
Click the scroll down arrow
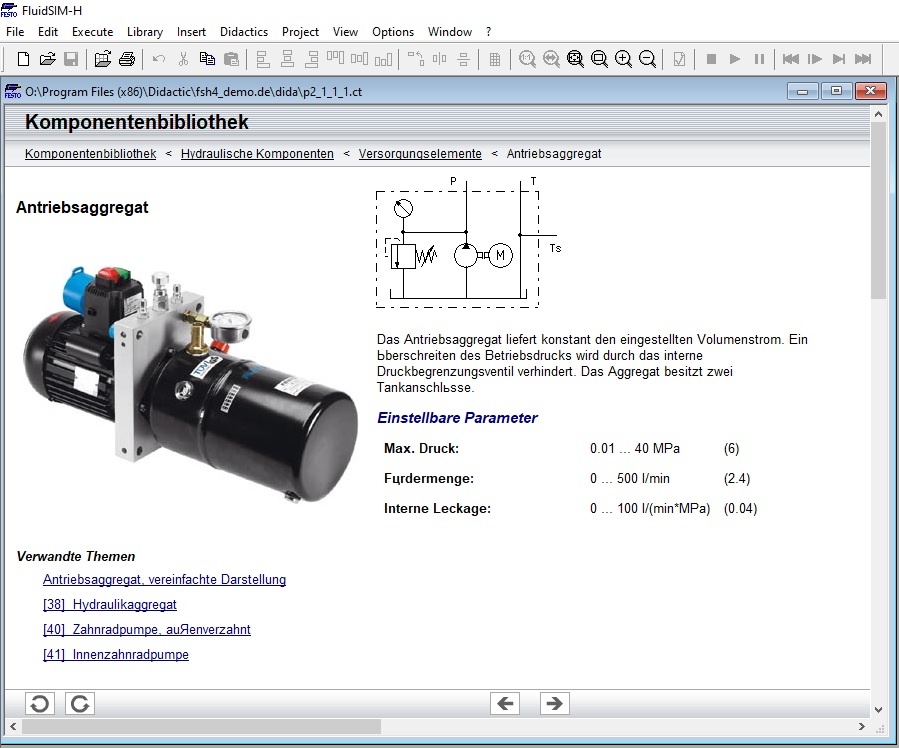click(x=878, y=710)
